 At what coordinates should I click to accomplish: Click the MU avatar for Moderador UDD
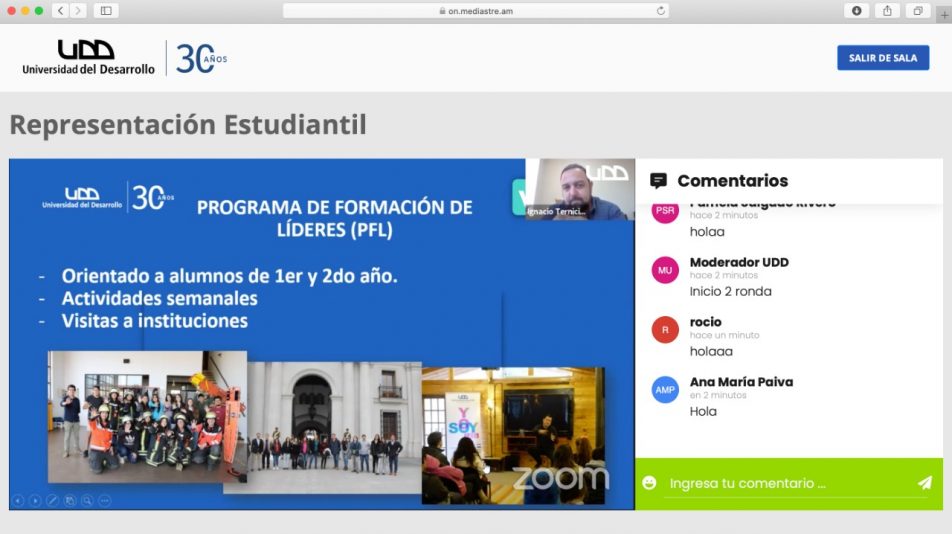coord(665,270)
